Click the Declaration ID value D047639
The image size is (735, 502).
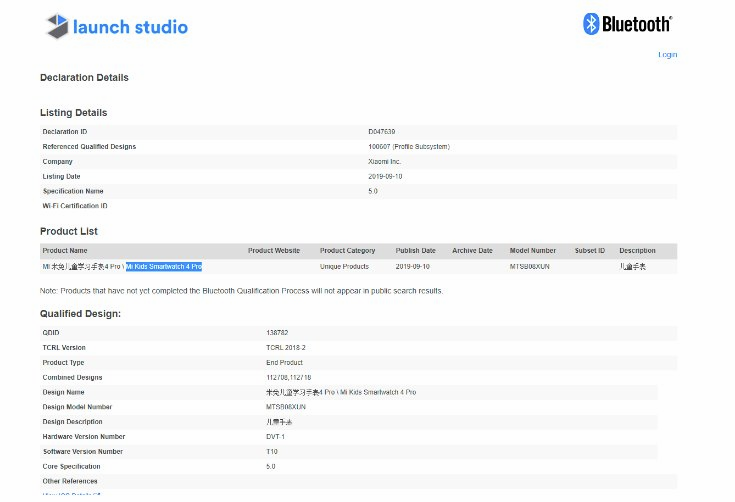pyautogui.click(x=382, y=132)
